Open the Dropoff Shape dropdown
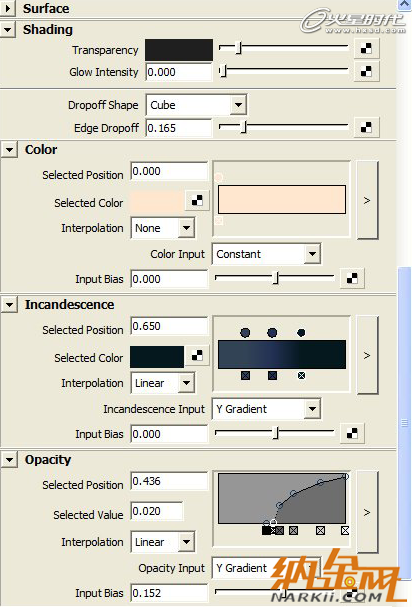Viewport: 412px width, 607px height. click(196, 105)
